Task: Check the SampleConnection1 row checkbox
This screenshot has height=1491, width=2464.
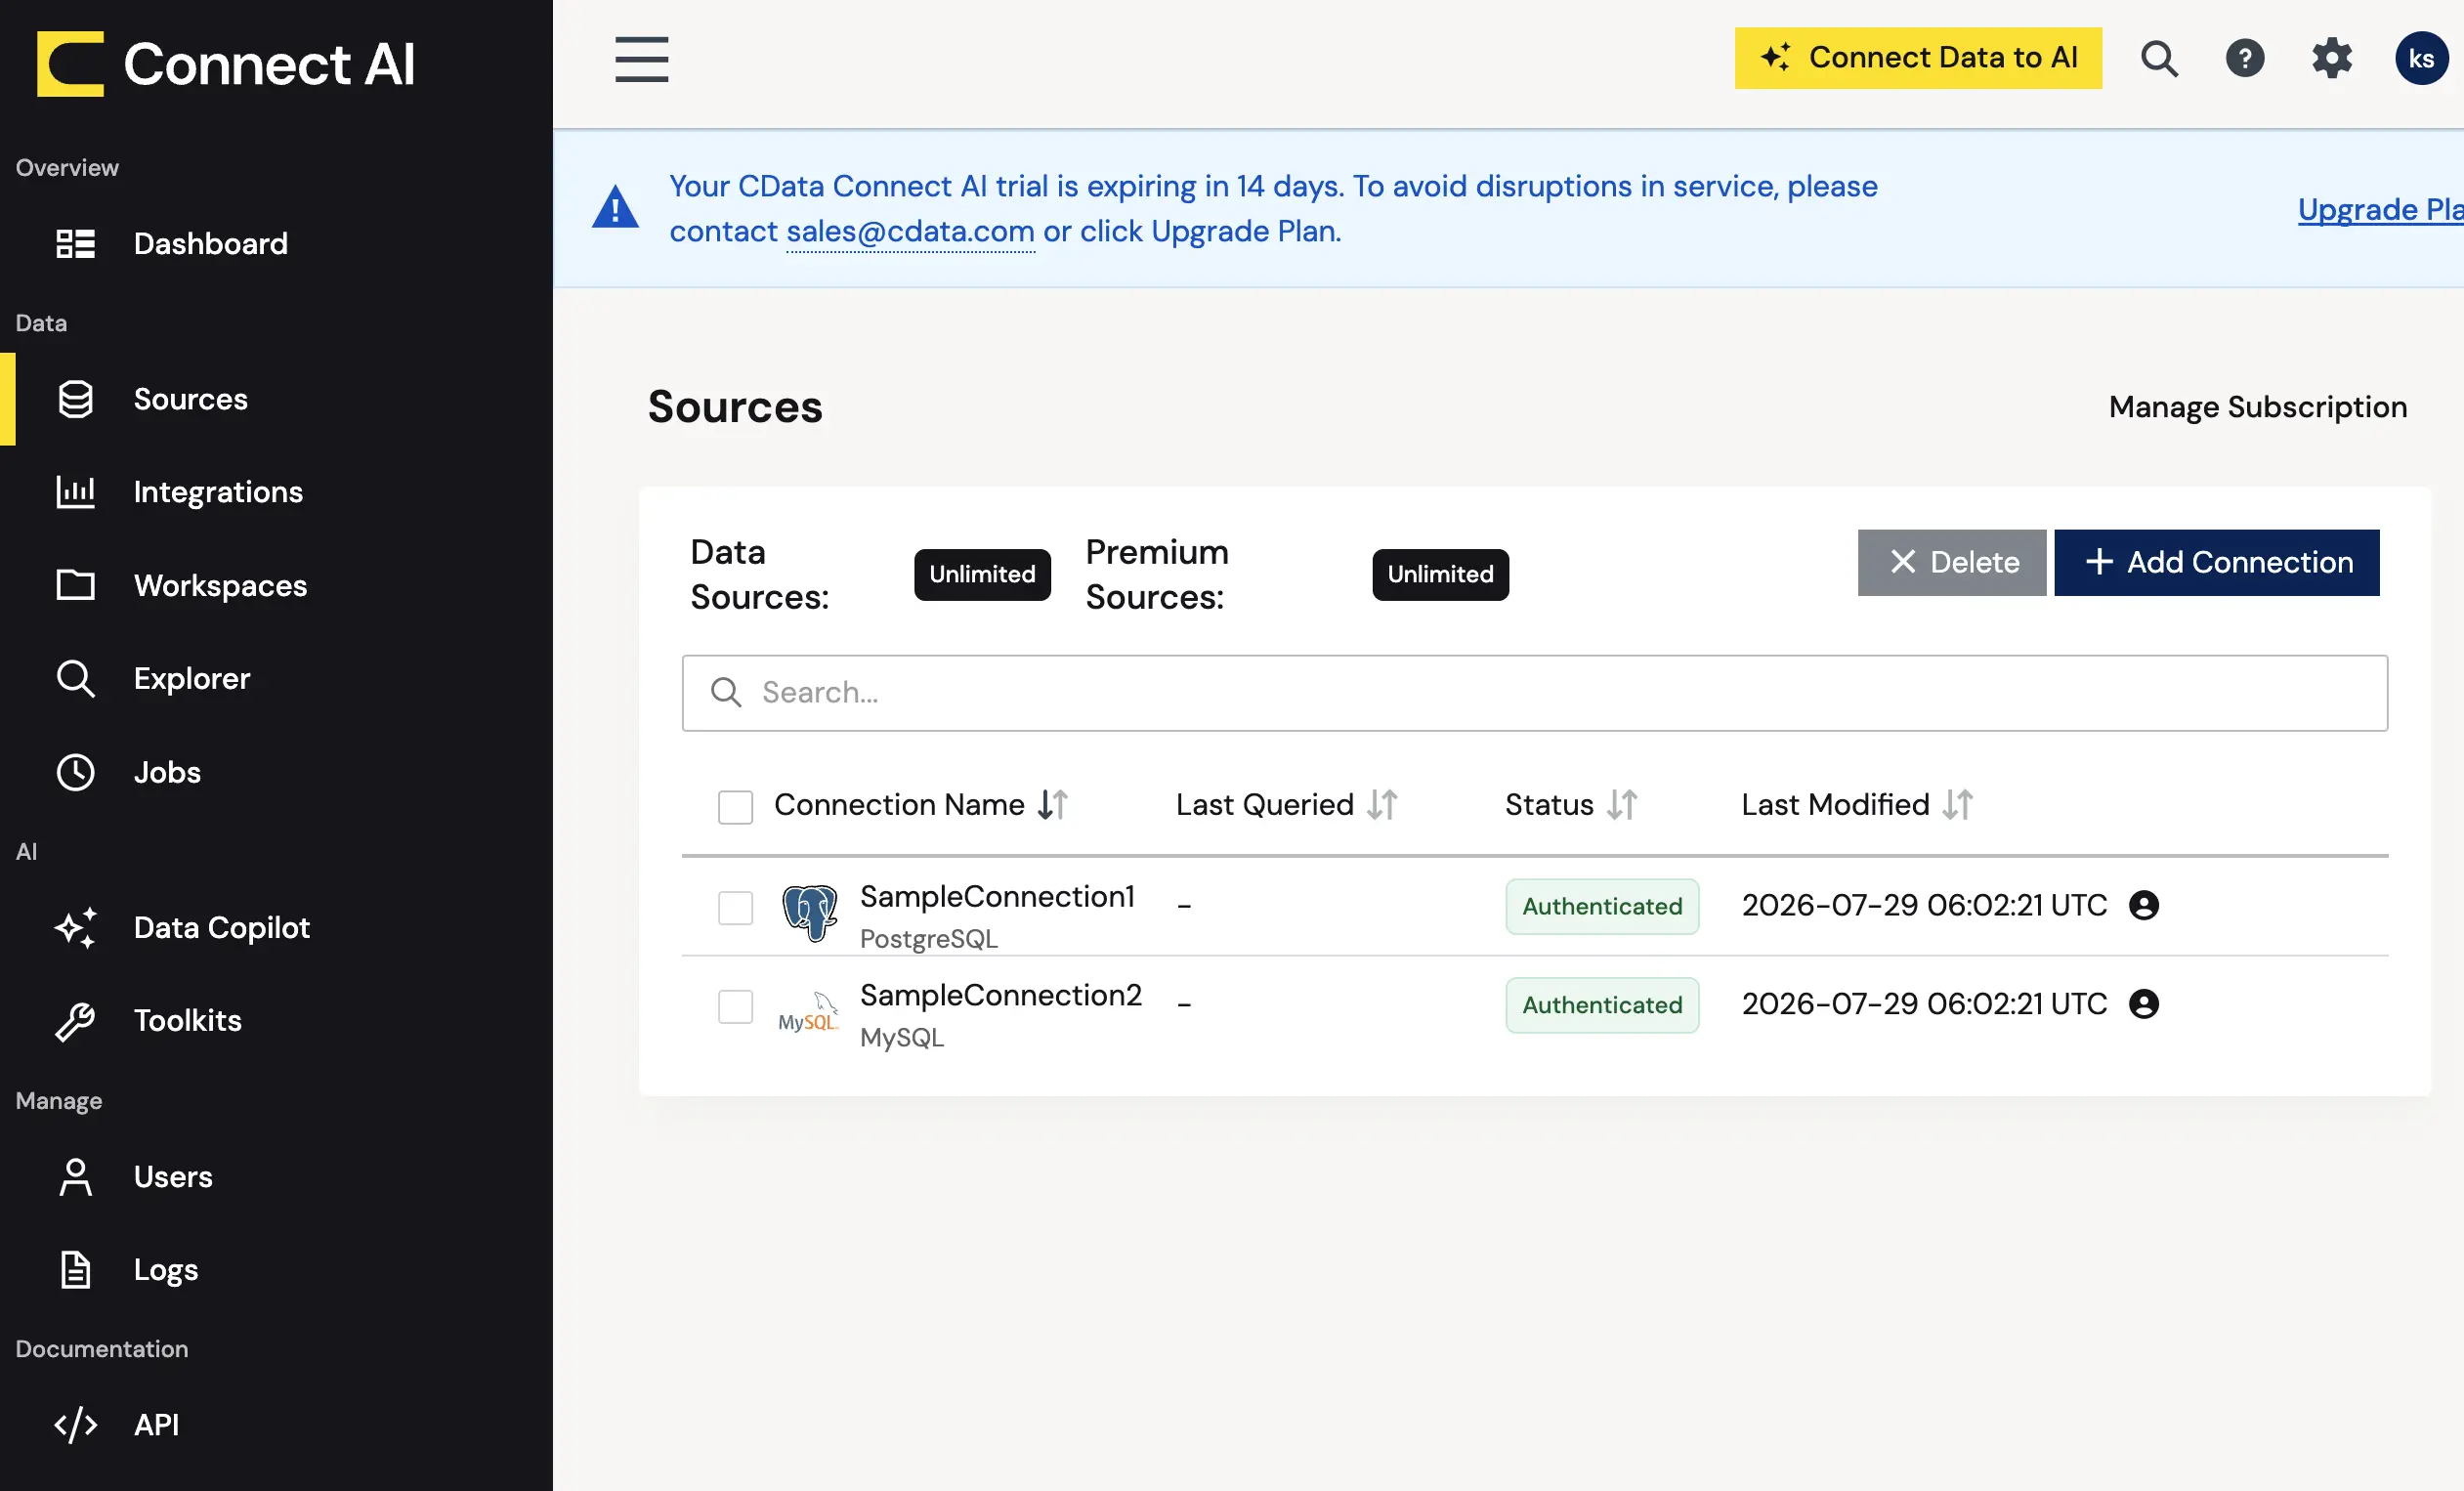Action: pos(735,908)
